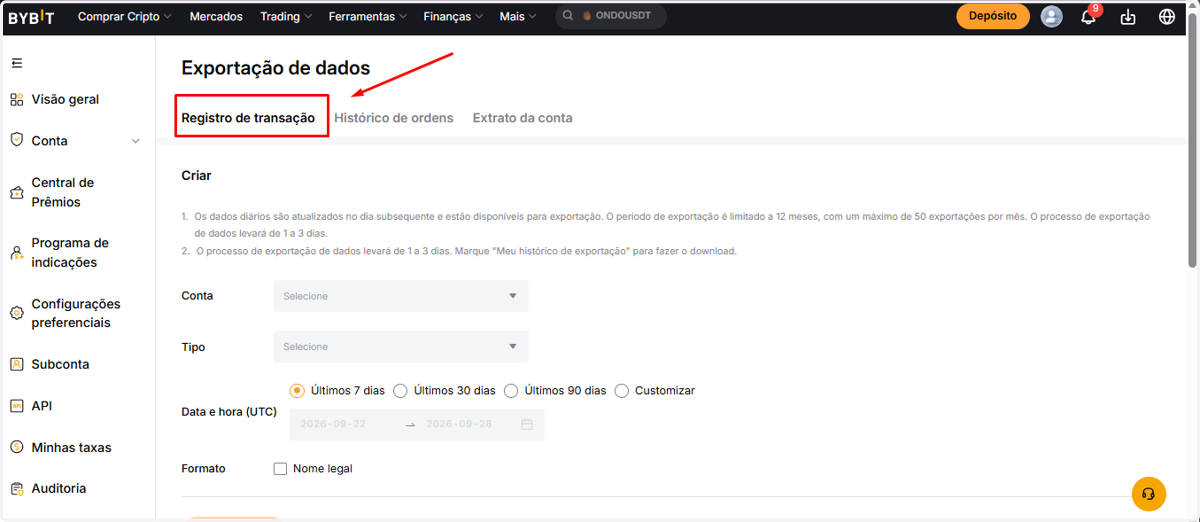Open notifications bell icon
The image size is (1200, 522).
tap(1089, 17)
